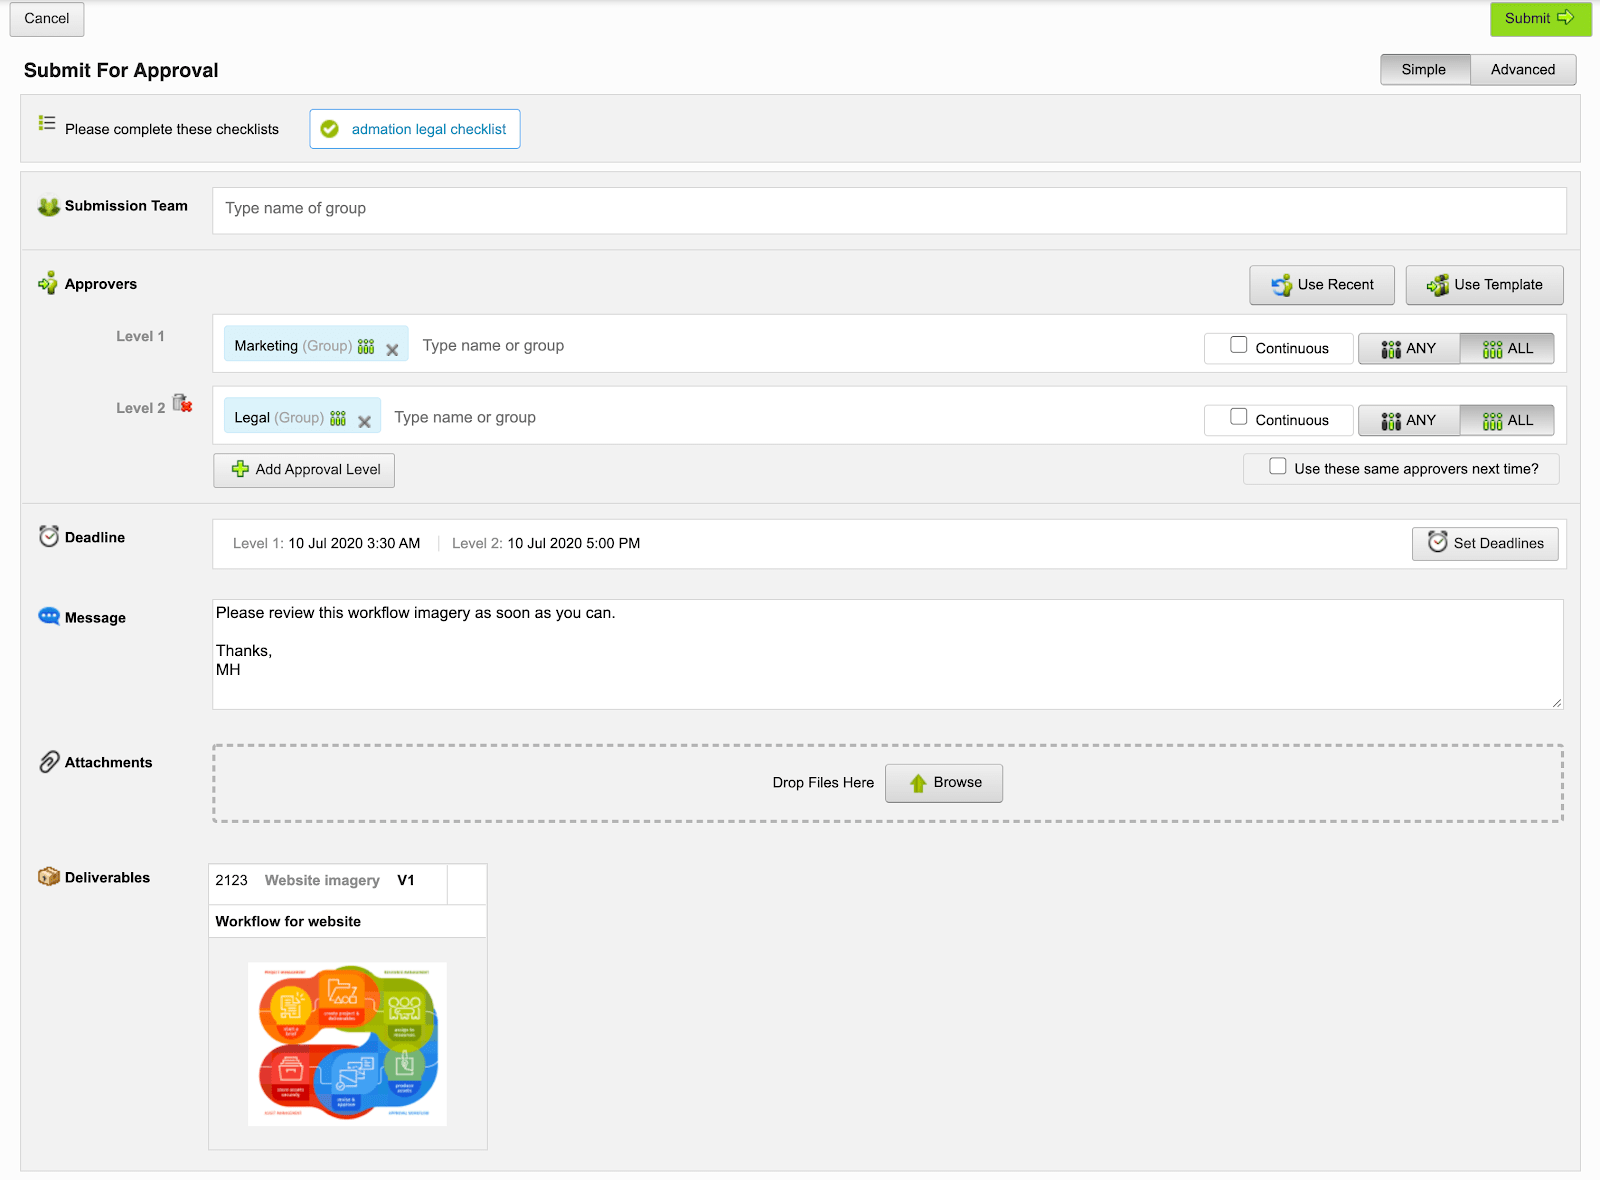Click the Attachments paperclip icon
Image resolution: width=1600 pixels, height=1180 pixels.
coord(47,762)
